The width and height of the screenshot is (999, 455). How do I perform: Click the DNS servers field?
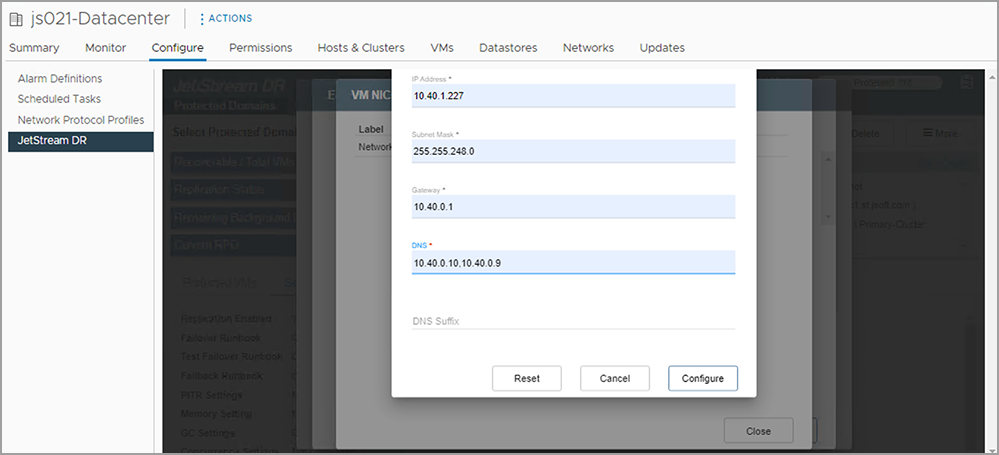[573, 262]
